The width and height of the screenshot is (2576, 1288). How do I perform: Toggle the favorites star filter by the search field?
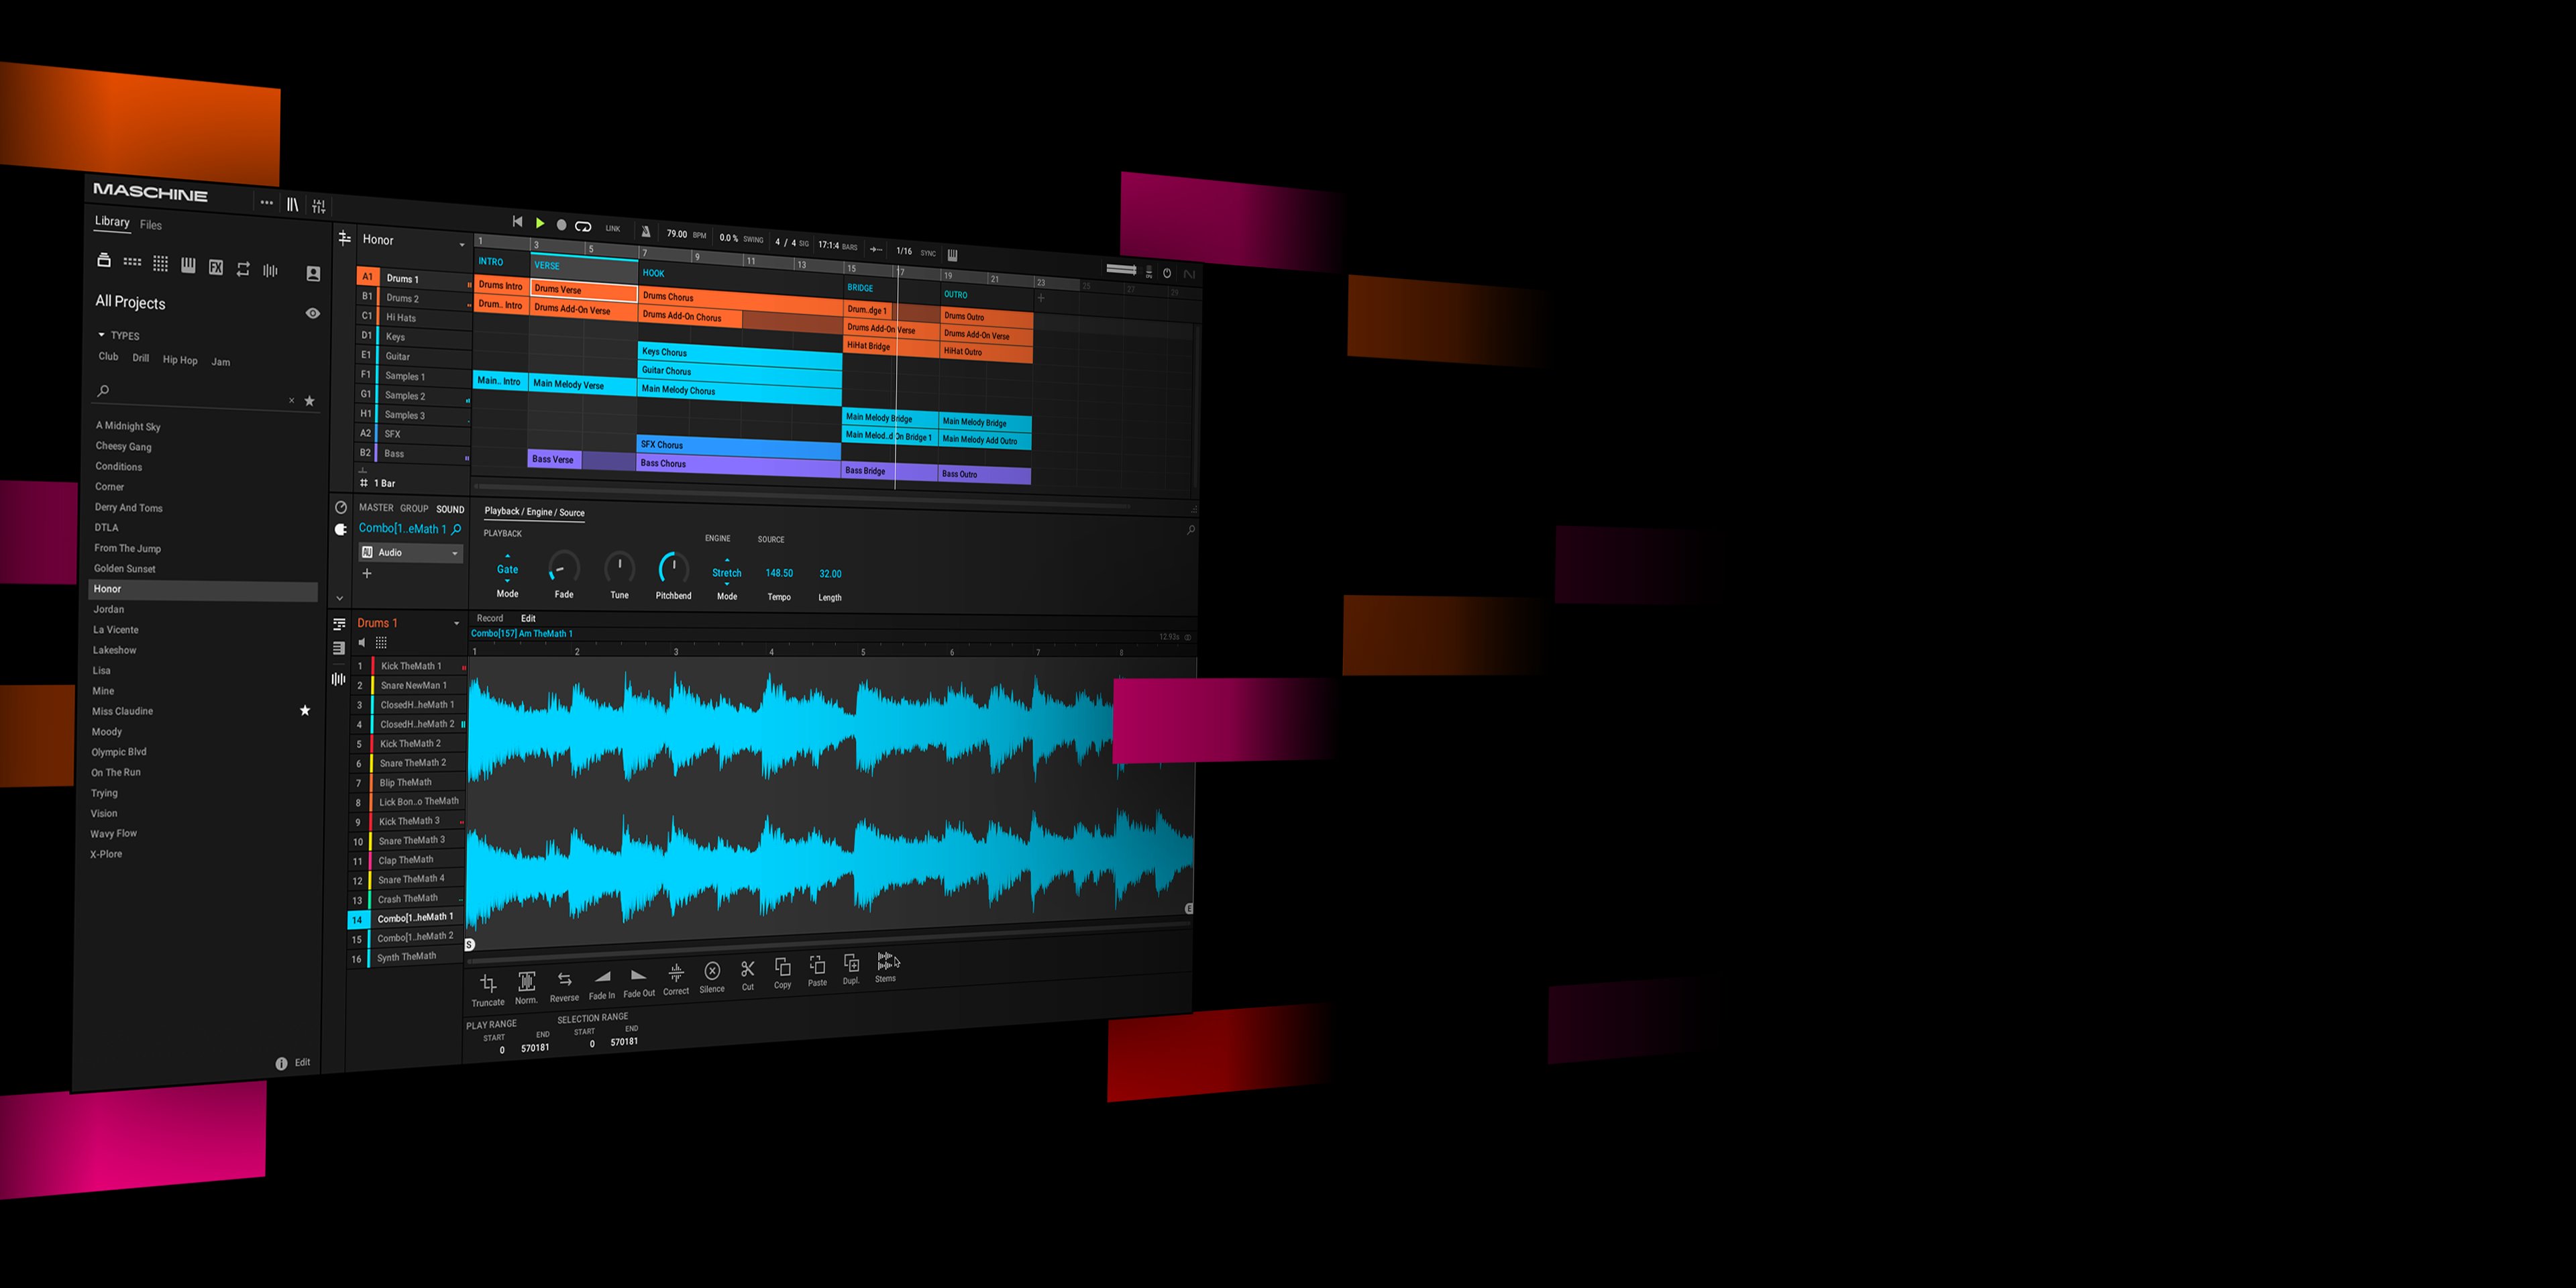[x=309, y=401]
